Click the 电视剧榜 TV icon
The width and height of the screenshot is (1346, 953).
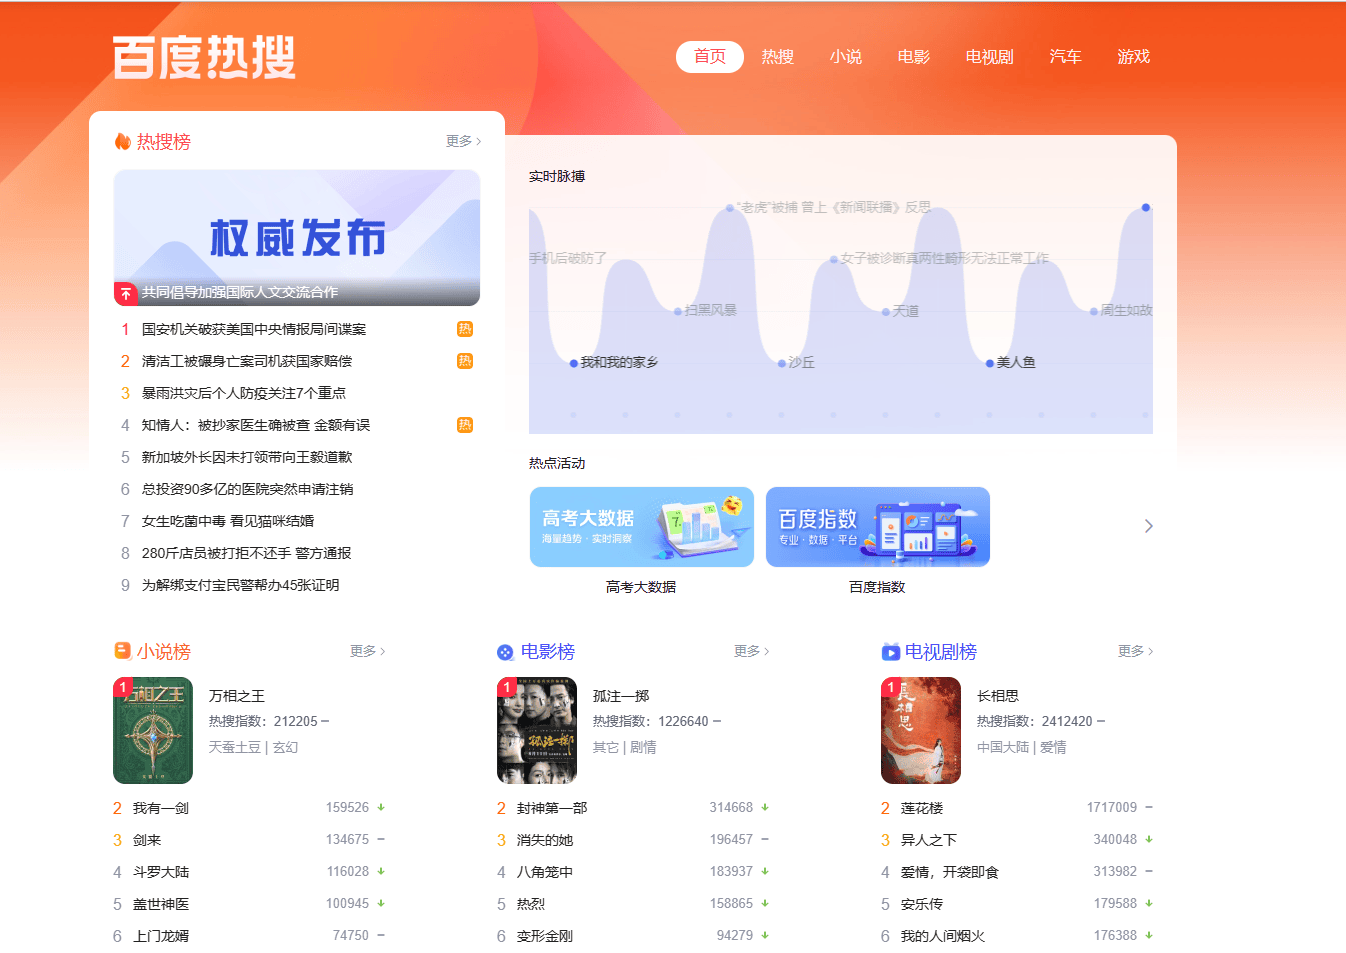[x=890, y=652]
